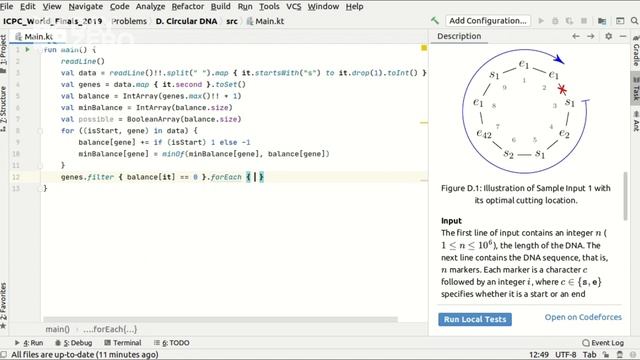Open the Build menu

(220, 7)
